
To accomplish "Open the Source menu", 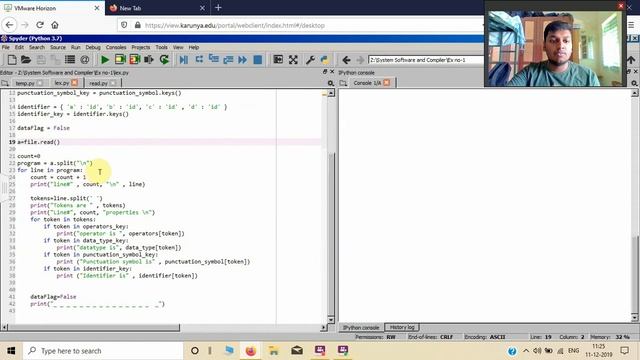I will [x=58, y=47].
